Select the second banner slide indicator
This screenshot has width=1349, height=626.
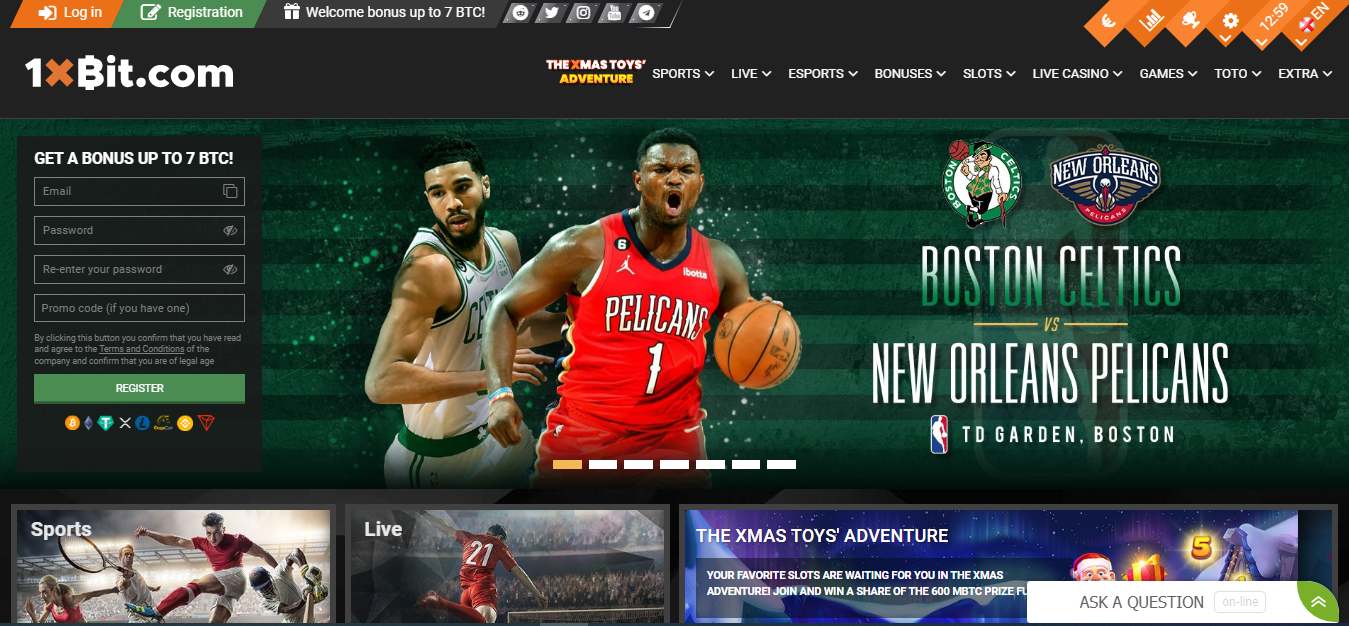click(x=603, y=464)
